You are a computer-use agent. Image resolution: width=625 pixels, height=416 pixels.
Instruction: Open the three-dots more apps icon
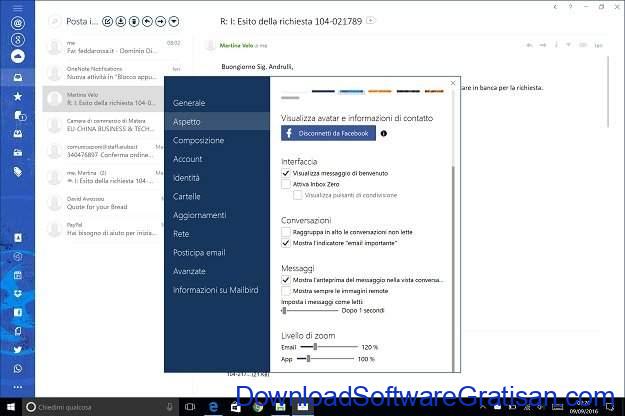tap(18, 387)
